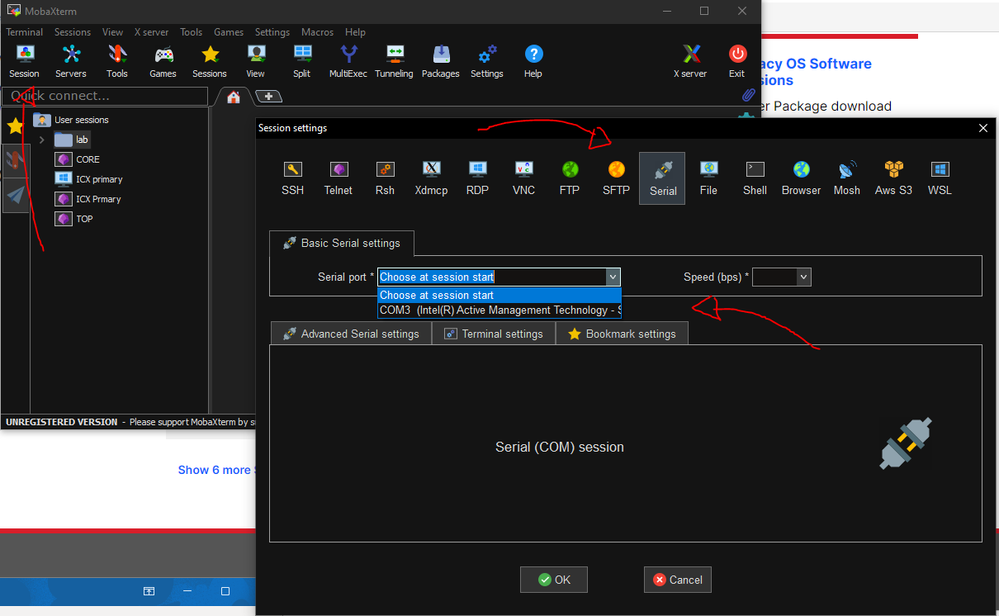
Task: Expand the lab folder in sessions tree
Action: click(42, 140)
